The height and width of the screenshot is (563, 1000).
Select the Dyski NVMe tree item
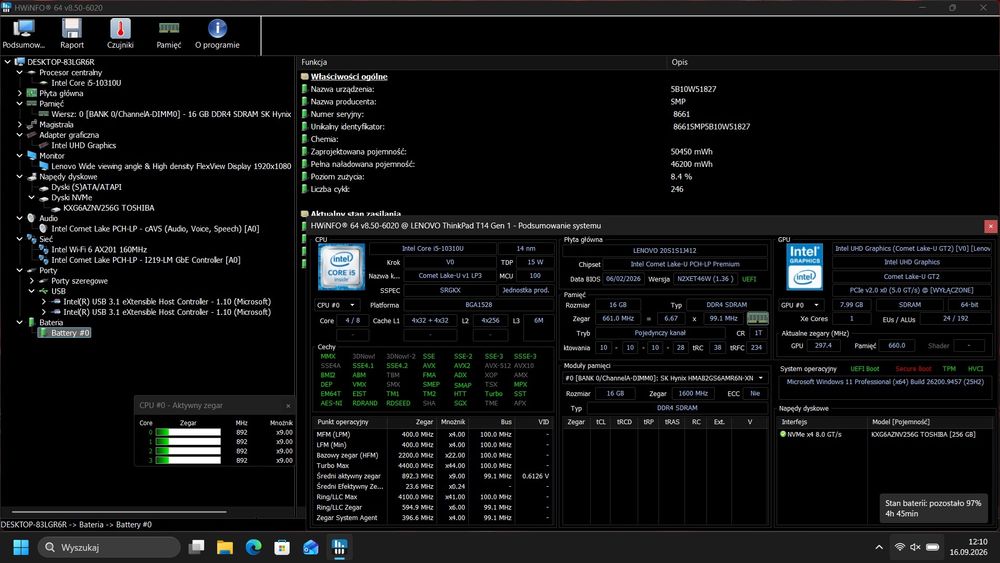pyautogui.click(x=71, y=198)
